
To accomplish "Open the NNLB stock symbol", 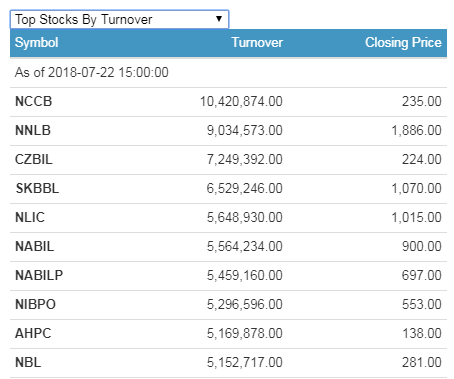I will [x=33, y=130].
